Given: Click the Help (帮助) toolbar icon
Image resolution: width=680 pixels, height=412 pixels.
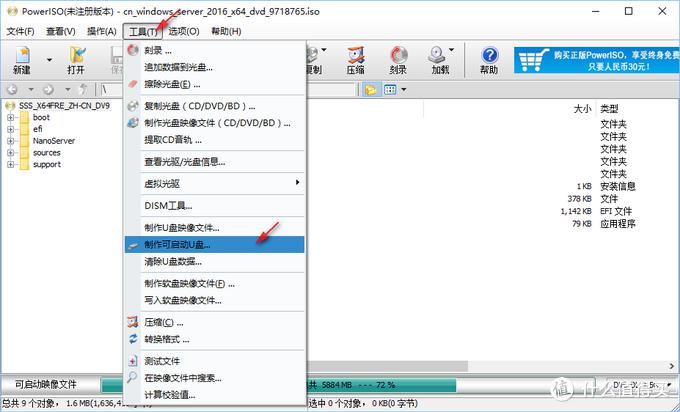Looking at the screenshot, I should (489, 60).
